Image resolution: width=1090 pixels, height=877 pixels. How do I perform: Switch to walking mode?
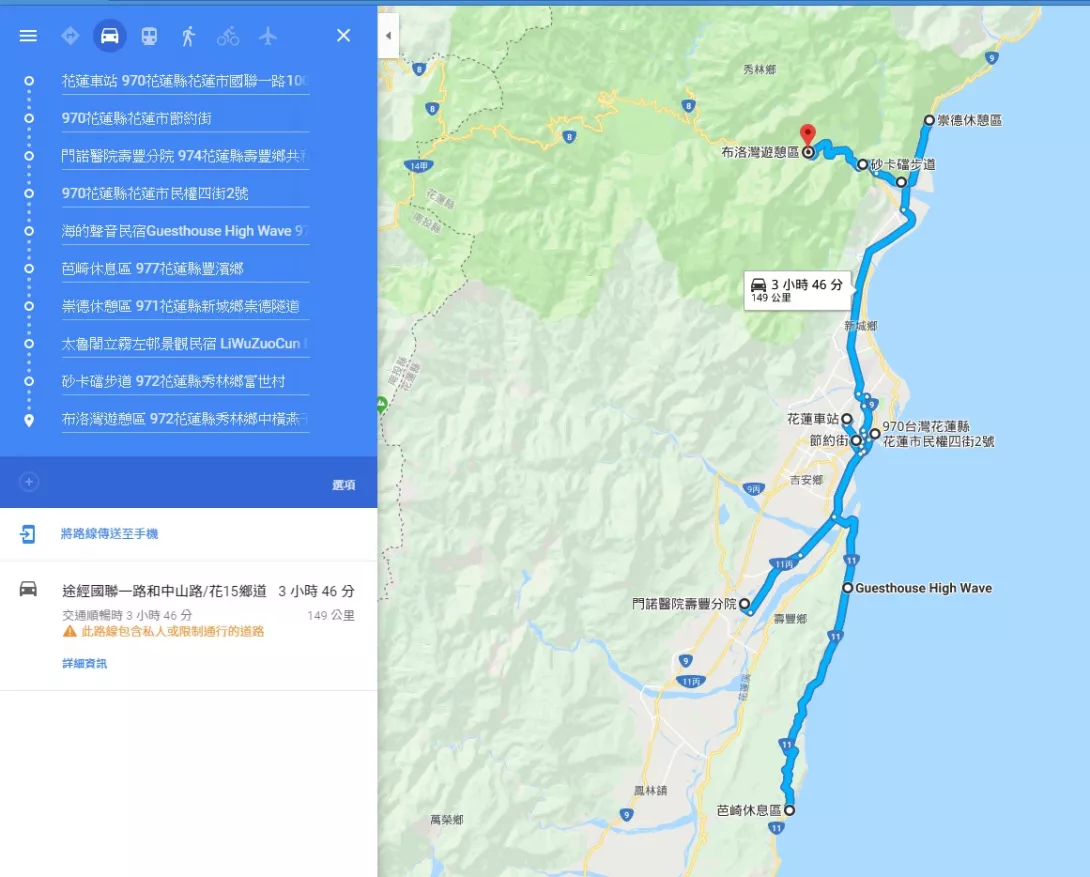[188, 35]
